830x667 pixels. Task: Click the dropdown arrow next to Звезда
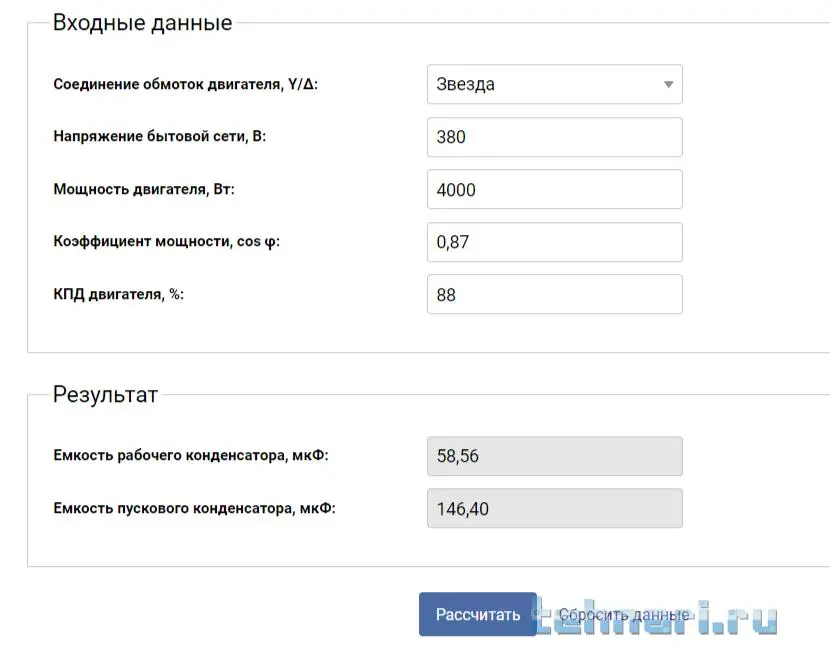[x=669, y=85]
